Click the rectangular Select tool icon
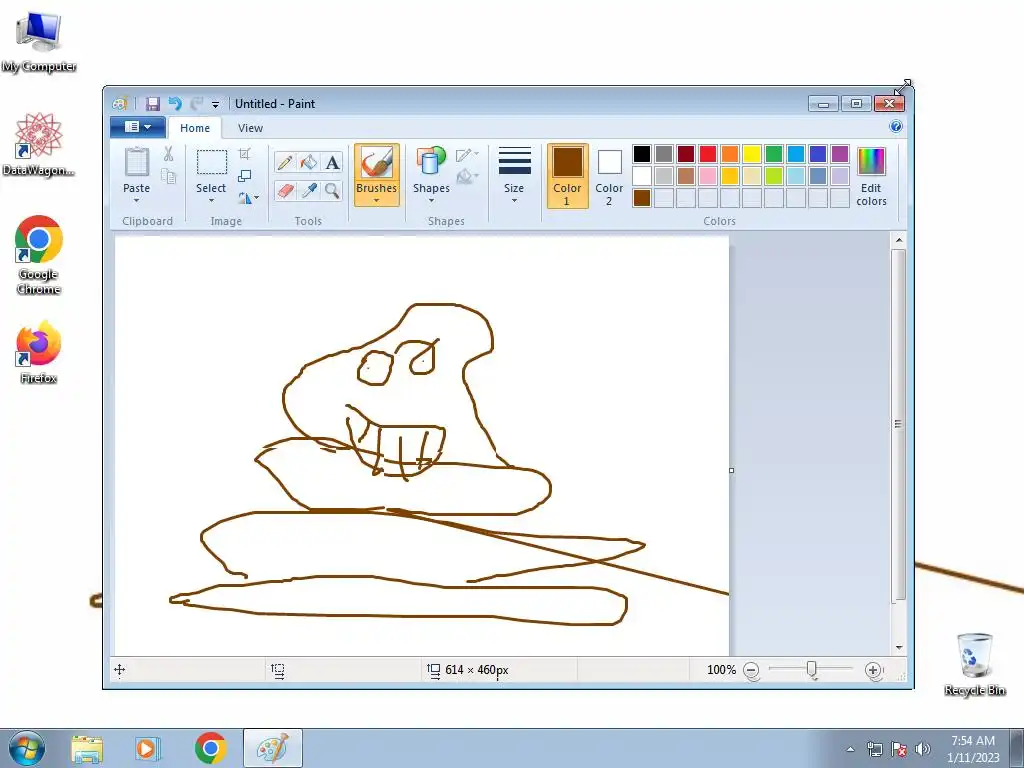This screenshot has width=1024, height=768. tap(212, 162)
